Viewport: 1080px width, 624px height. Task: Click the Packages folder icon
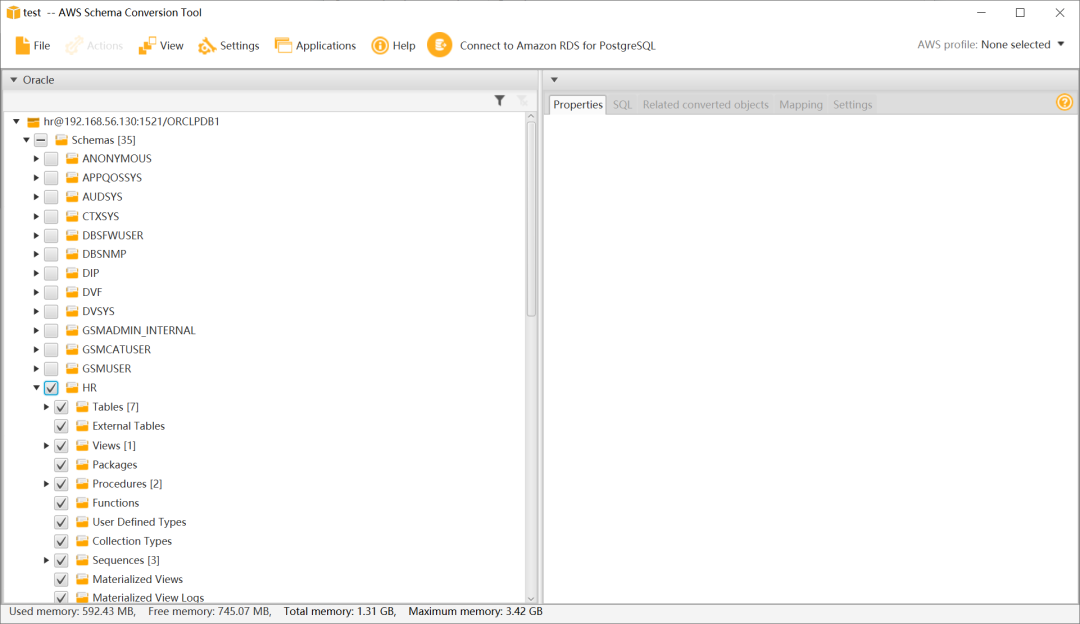click(82, 465)
